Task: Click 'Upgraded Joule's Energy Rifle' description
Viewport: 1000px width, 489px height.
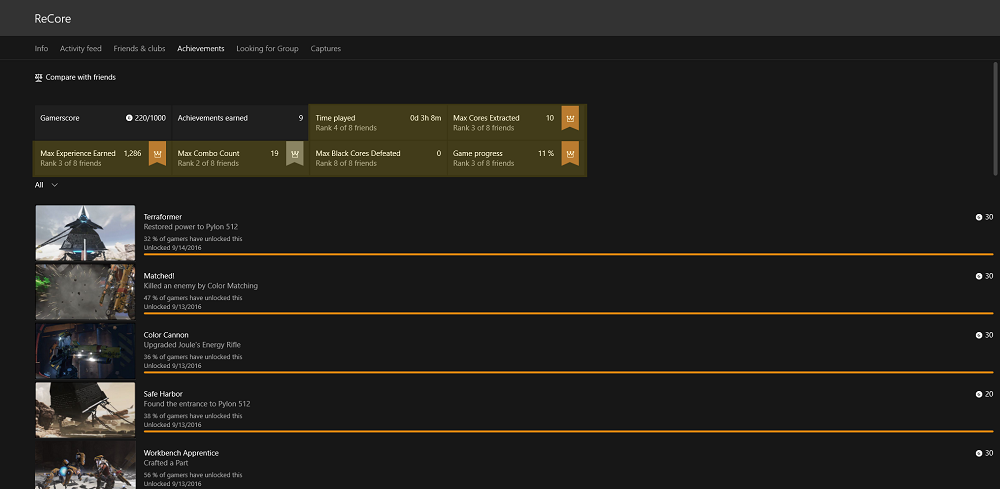Action: pyautogui.click(x=193, y=345)
